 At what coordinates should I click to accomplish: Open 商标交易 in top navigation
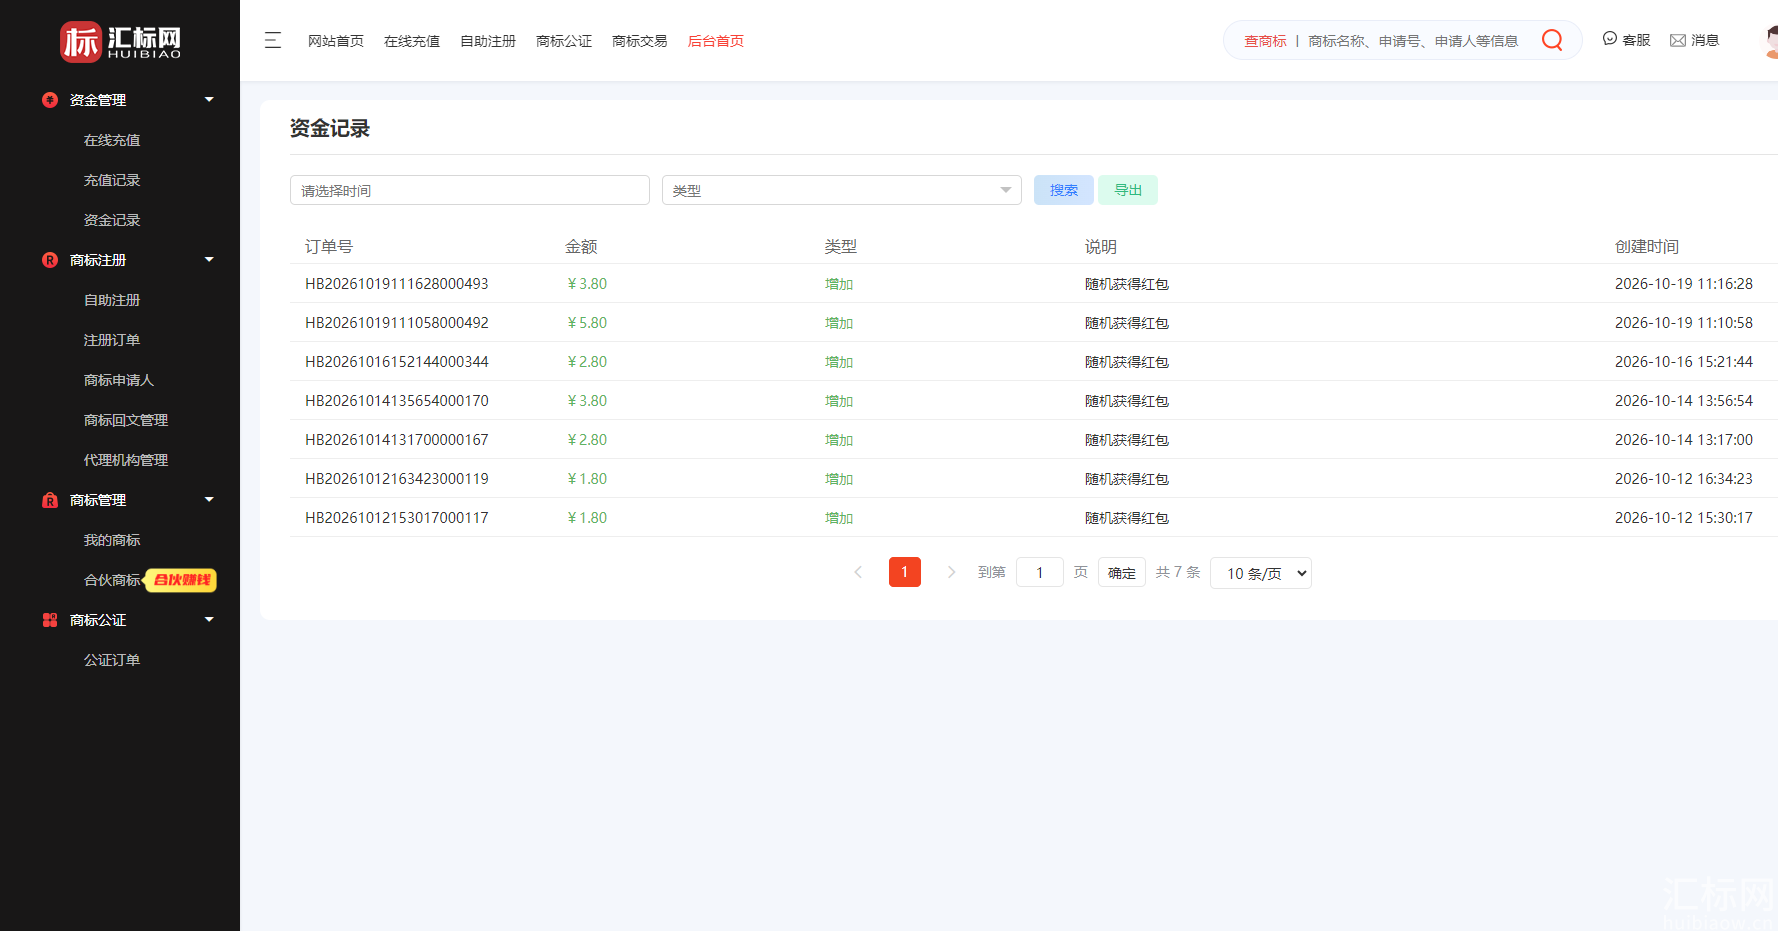[x=640, y=41]
